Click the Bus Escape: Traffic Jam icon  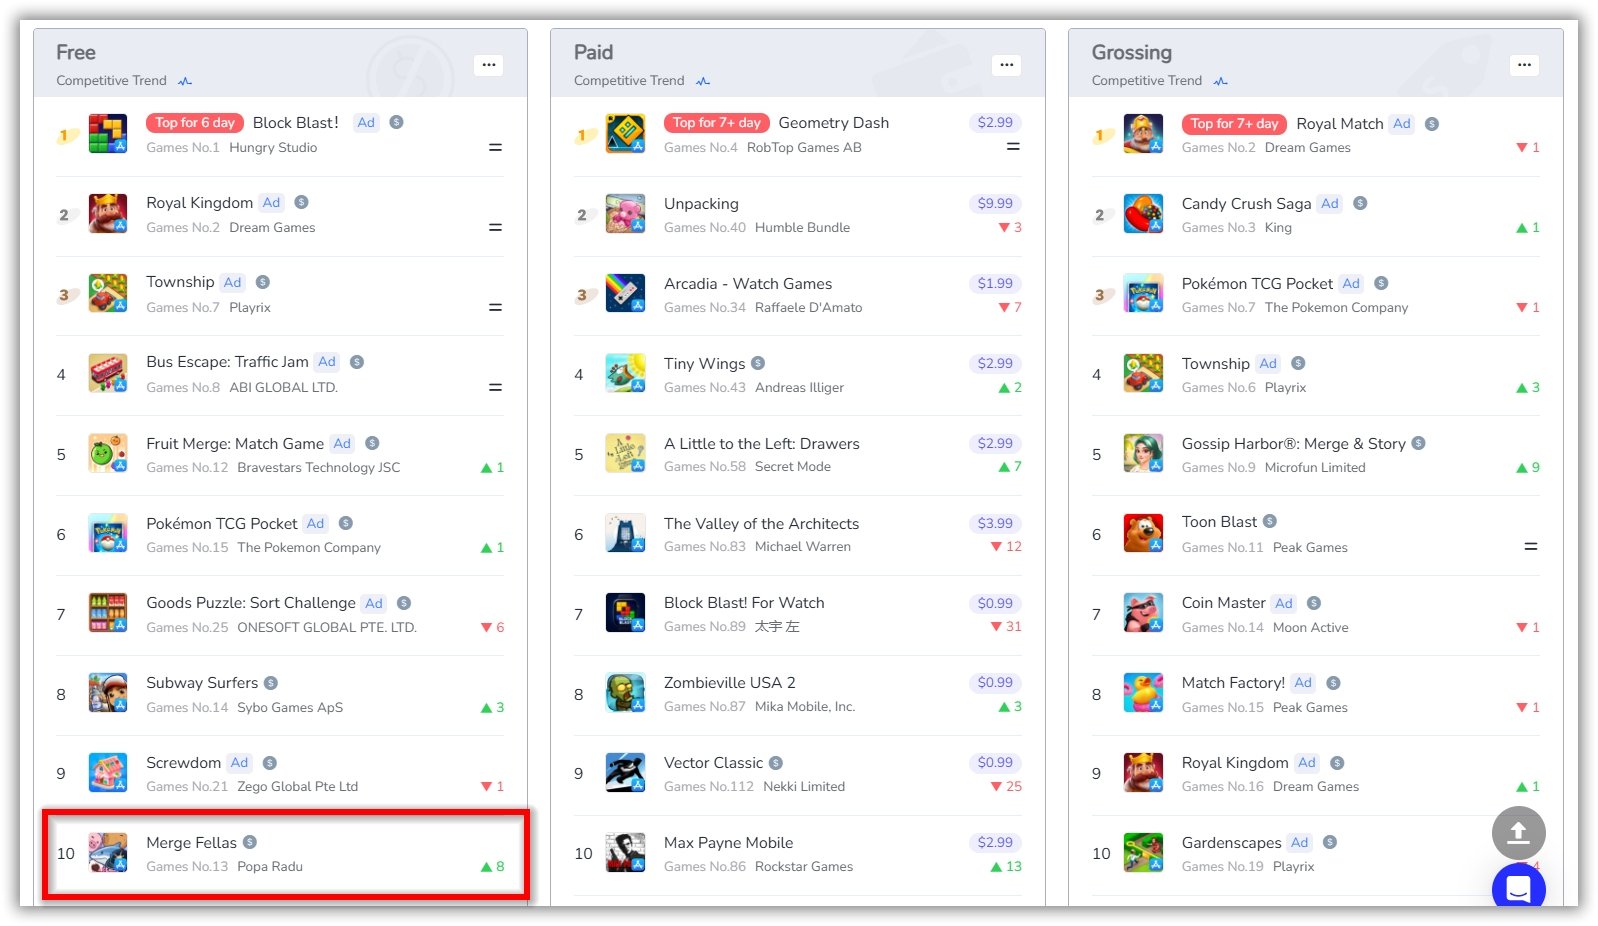coord(108,374)
